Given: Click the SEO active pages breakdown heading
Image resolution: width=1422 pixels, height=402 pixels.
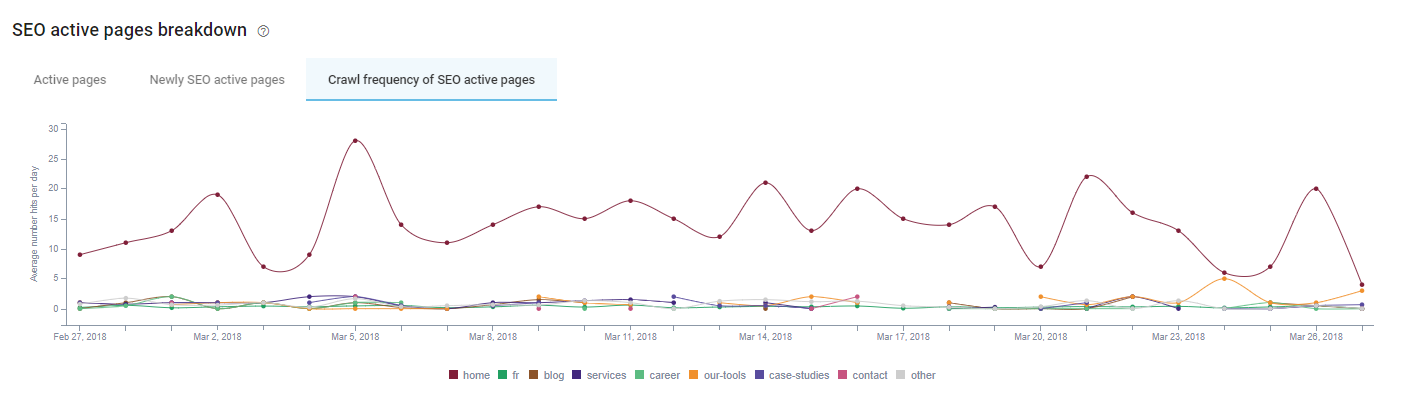Looking at the screenshot, I should 129,30.
